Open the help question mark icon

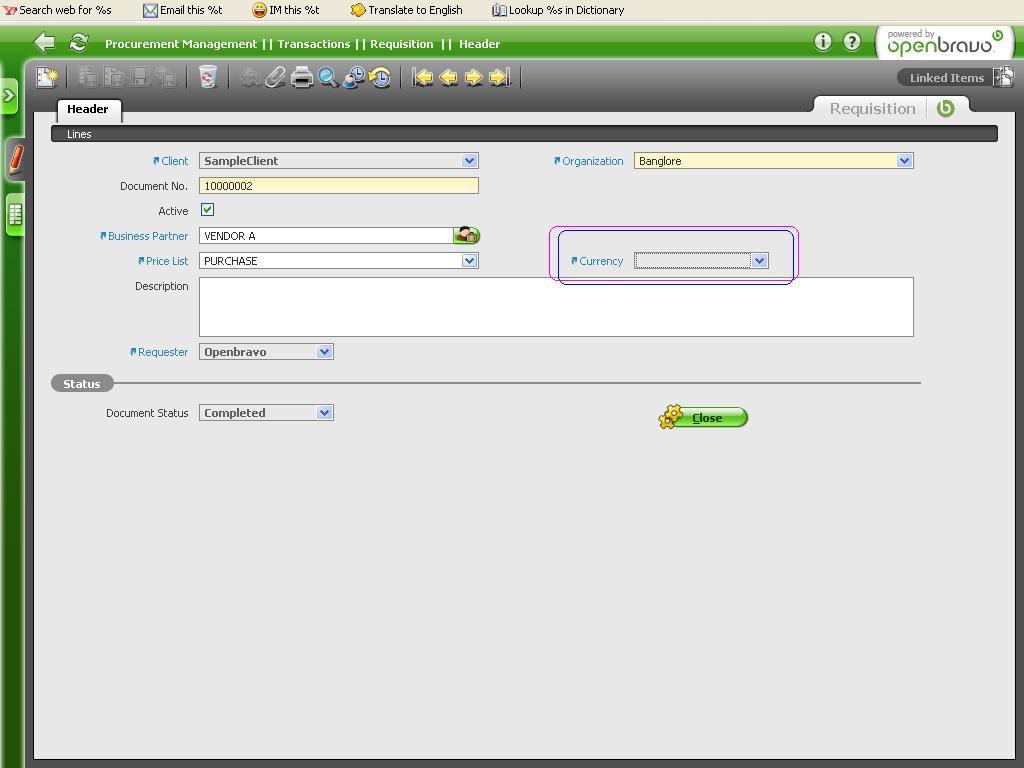tap(851, 42)
